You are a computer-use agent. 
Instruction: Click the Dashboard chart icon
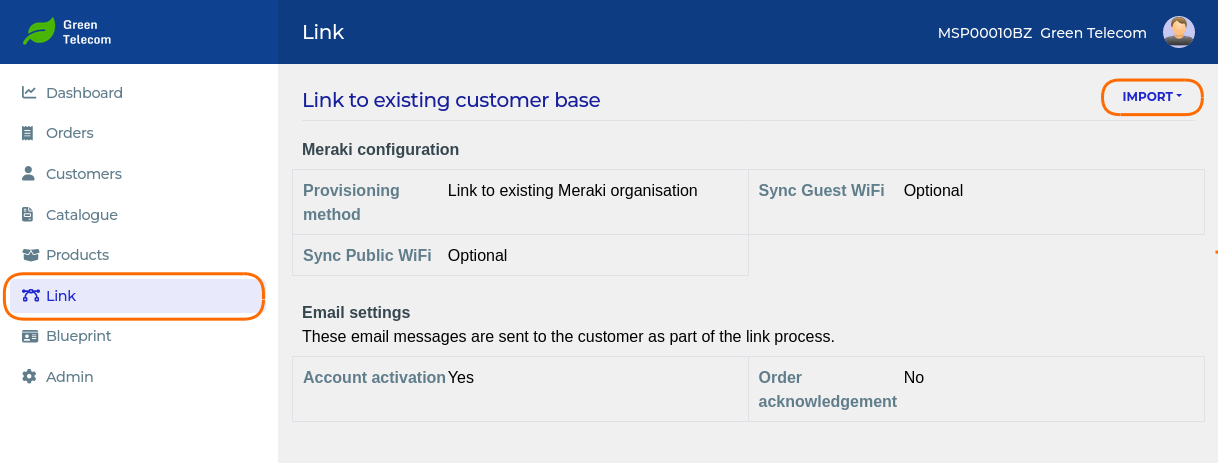tap(29, 92)
